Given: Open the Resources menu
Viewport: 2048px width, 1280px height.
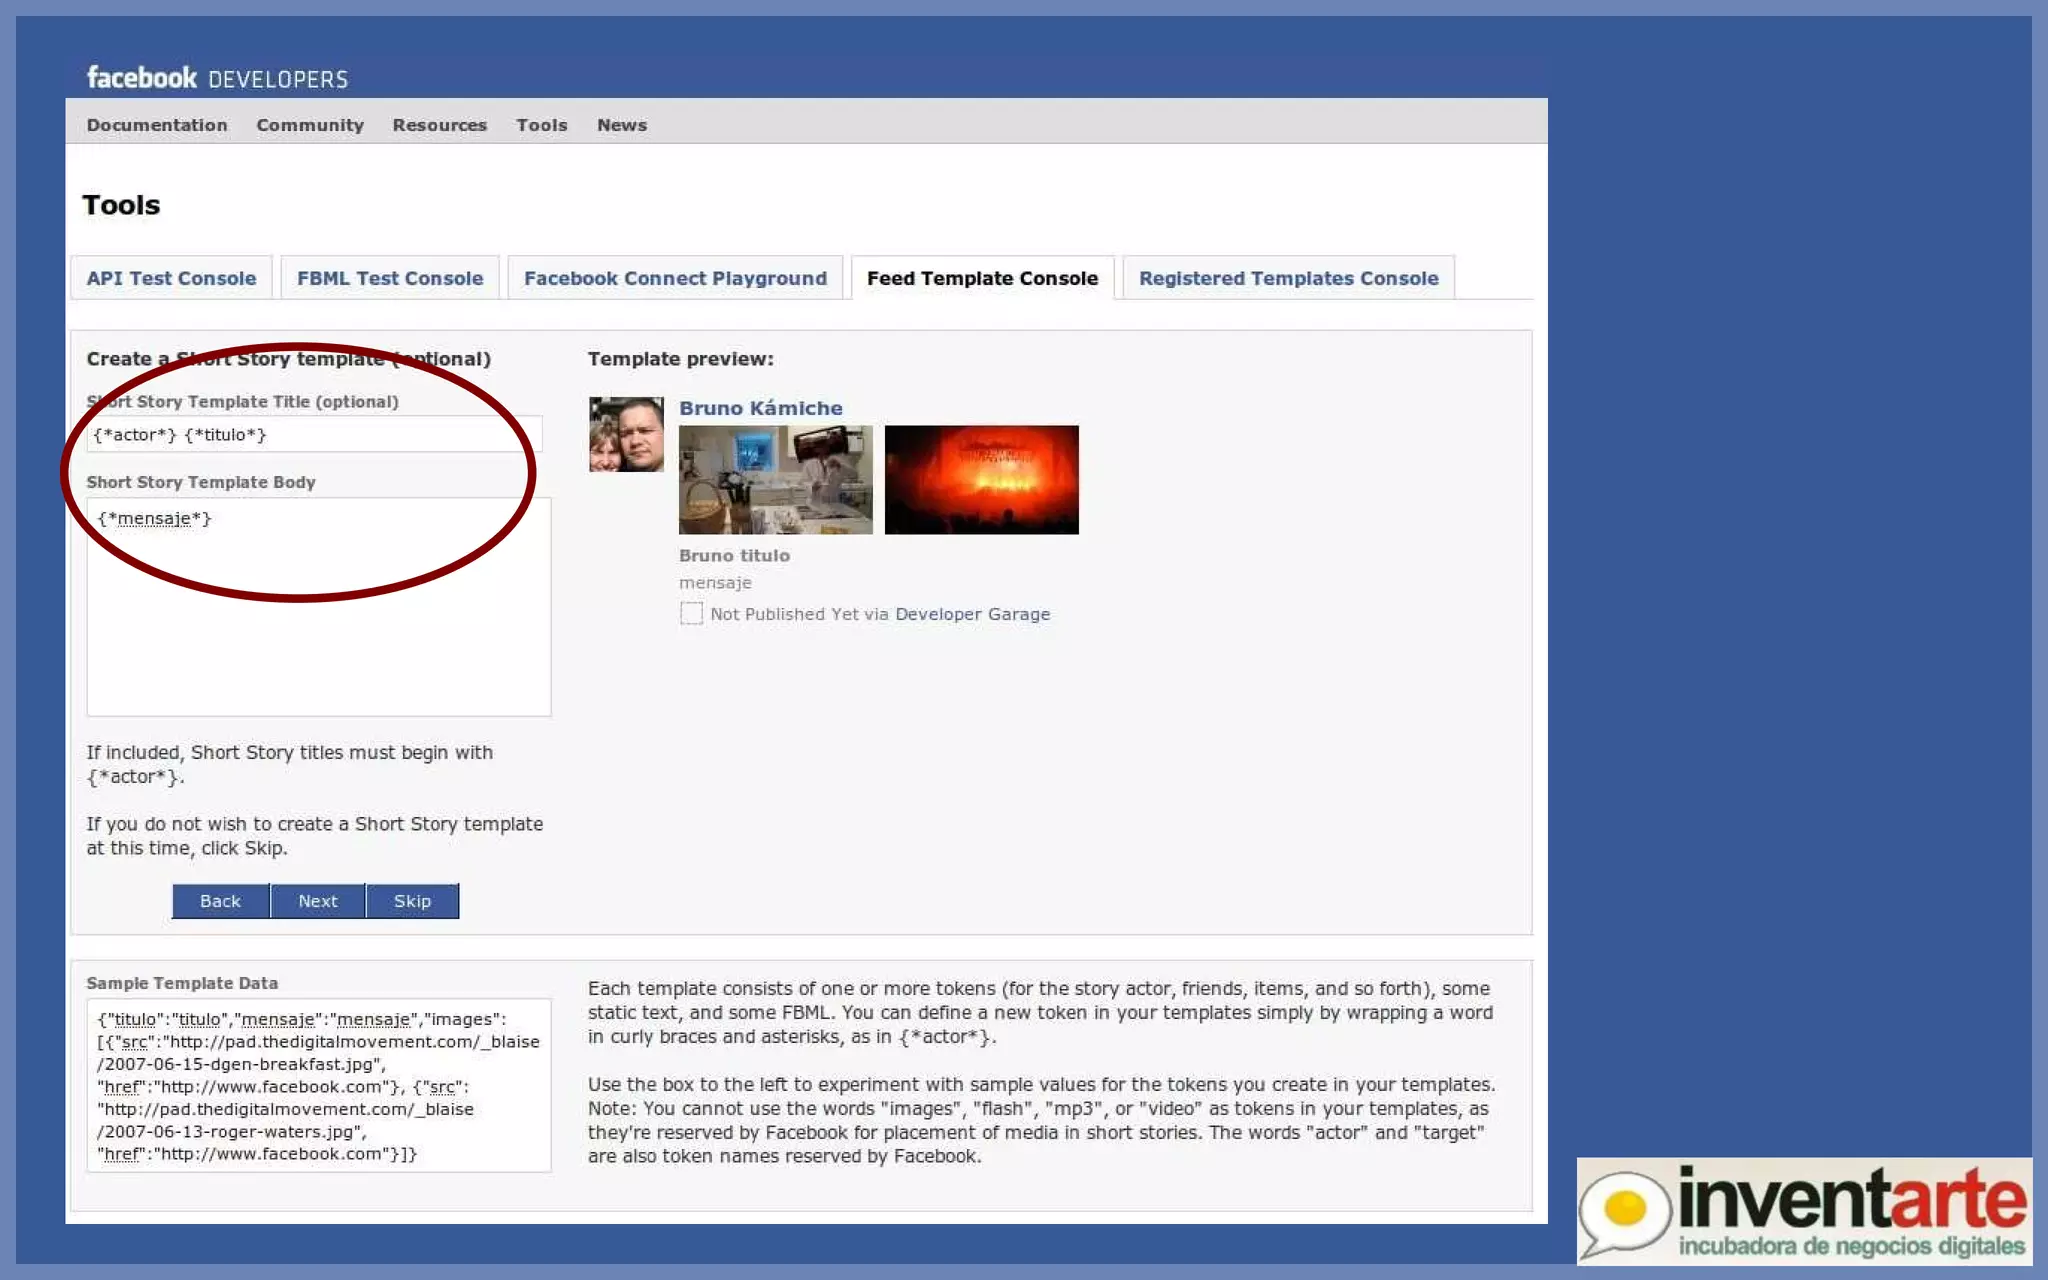Looking at the screenshot, I should pyautogui.click(x=439, y=125).
